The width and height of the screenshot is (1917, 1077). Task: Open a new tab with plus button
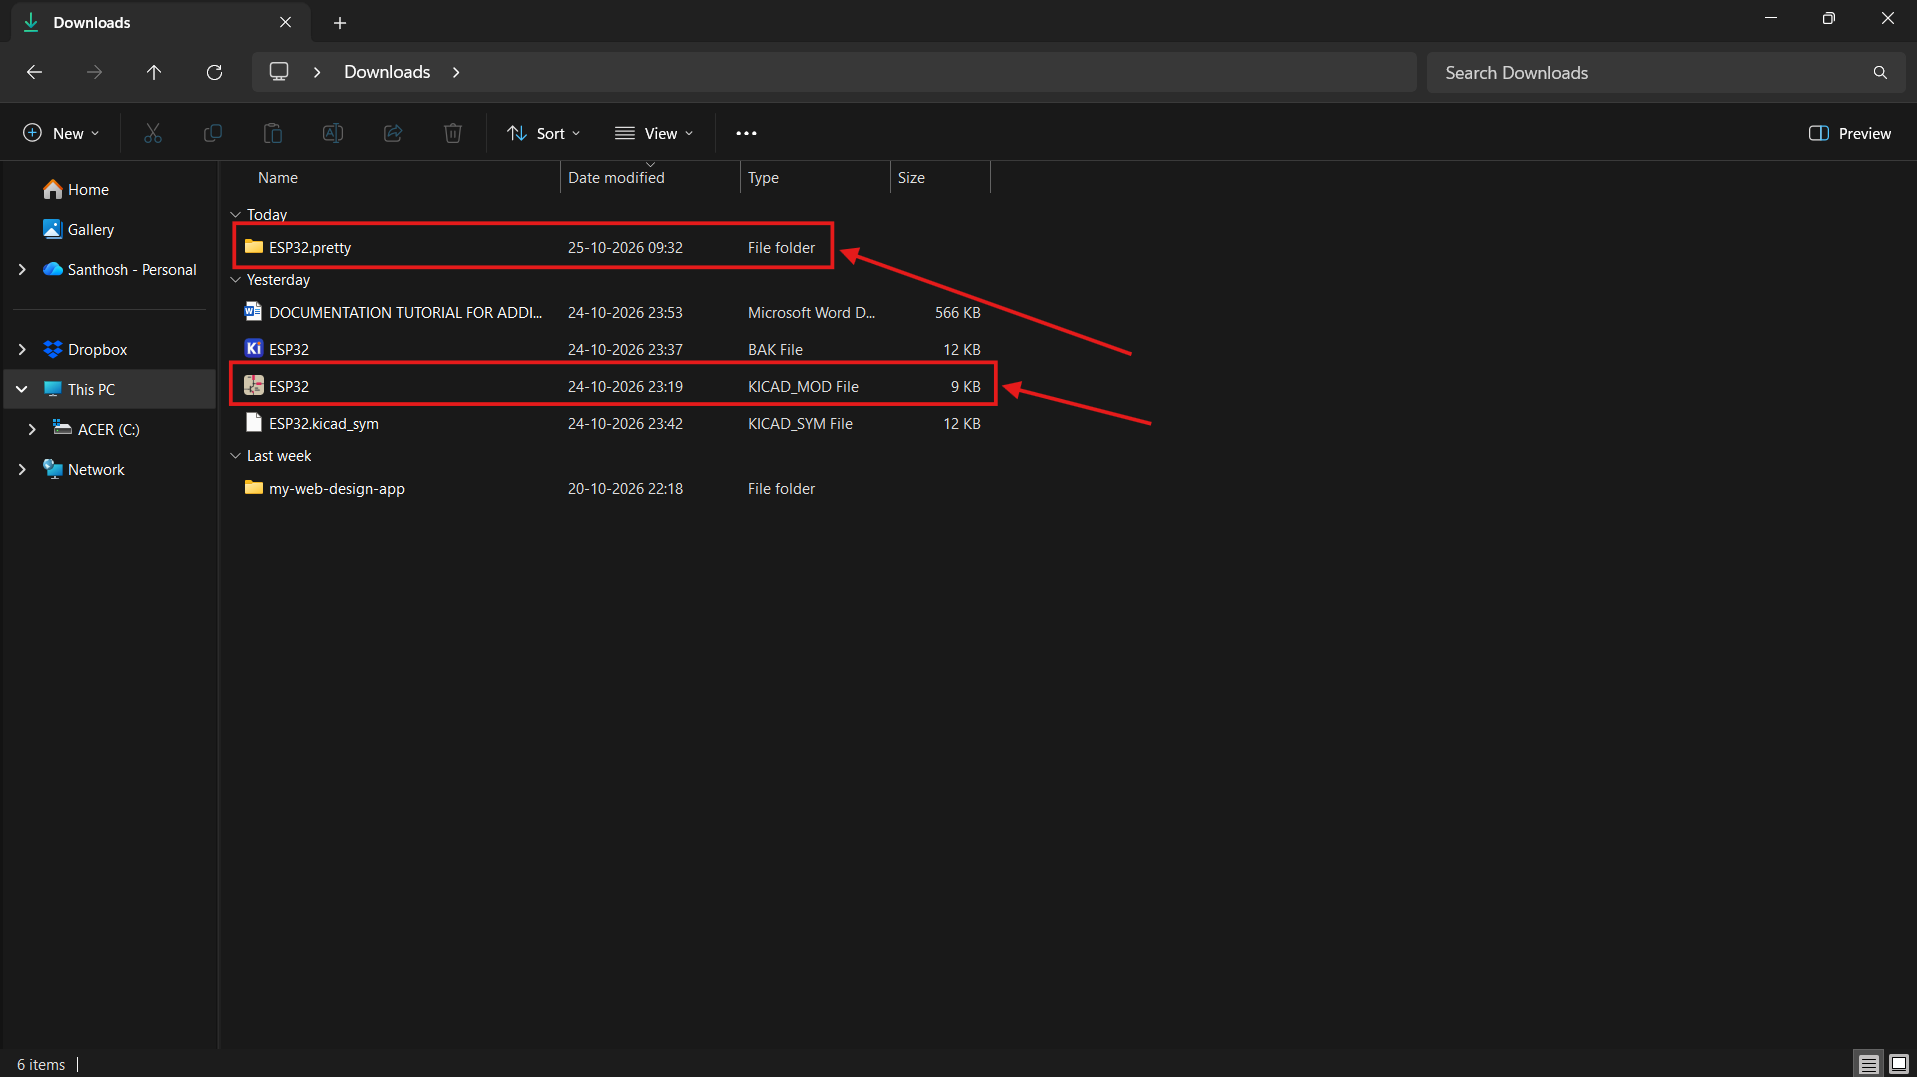(x=340, y=22)
